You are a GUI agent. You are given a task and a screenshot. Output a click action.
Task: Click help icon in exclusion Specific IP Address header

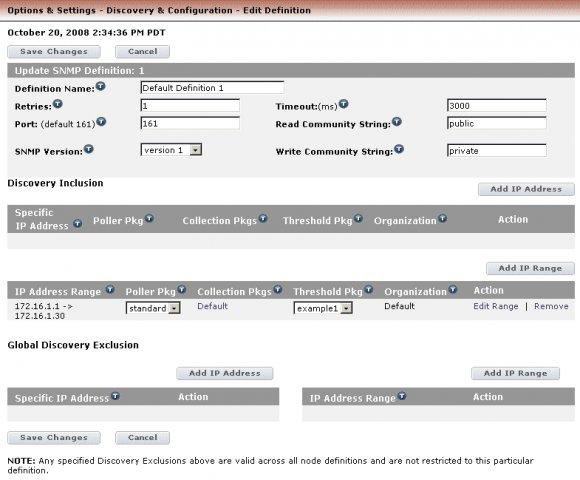click(x=115, y=396)
